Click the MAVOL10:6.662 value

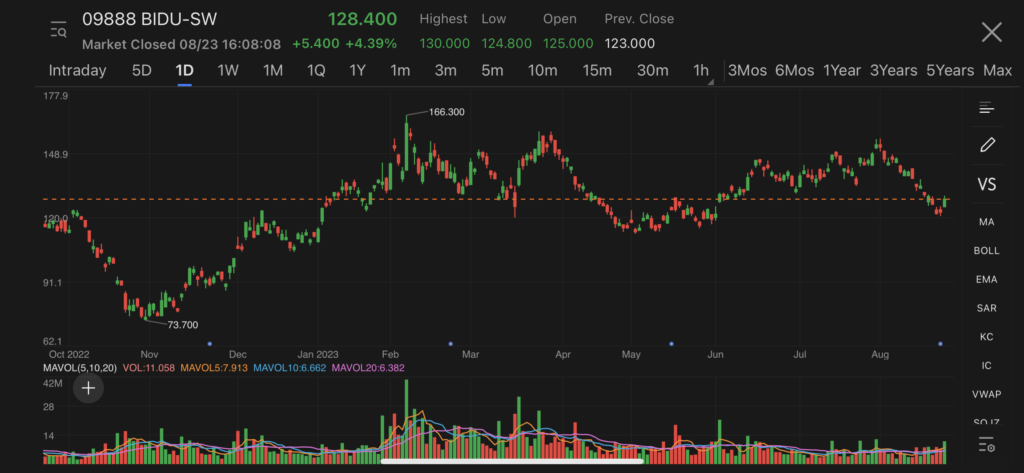pyautogui.click(x=290, y=368)
